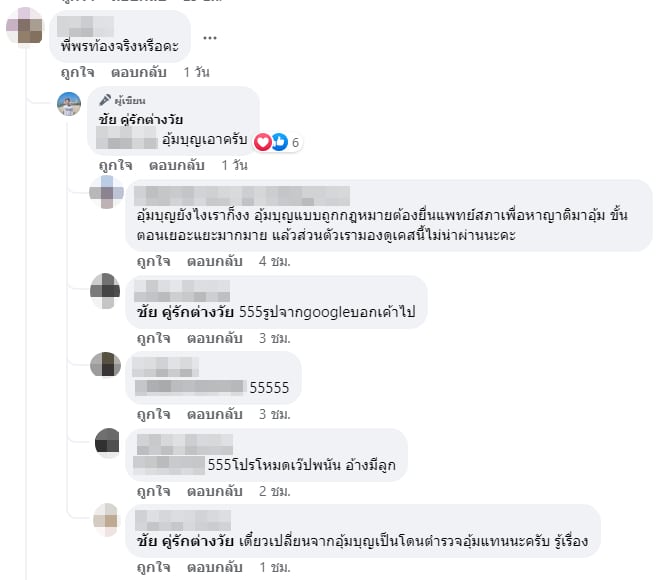Open the three-dots menu on top comment
The height and width of the screenshot is (580, 665).
(210, 38)
